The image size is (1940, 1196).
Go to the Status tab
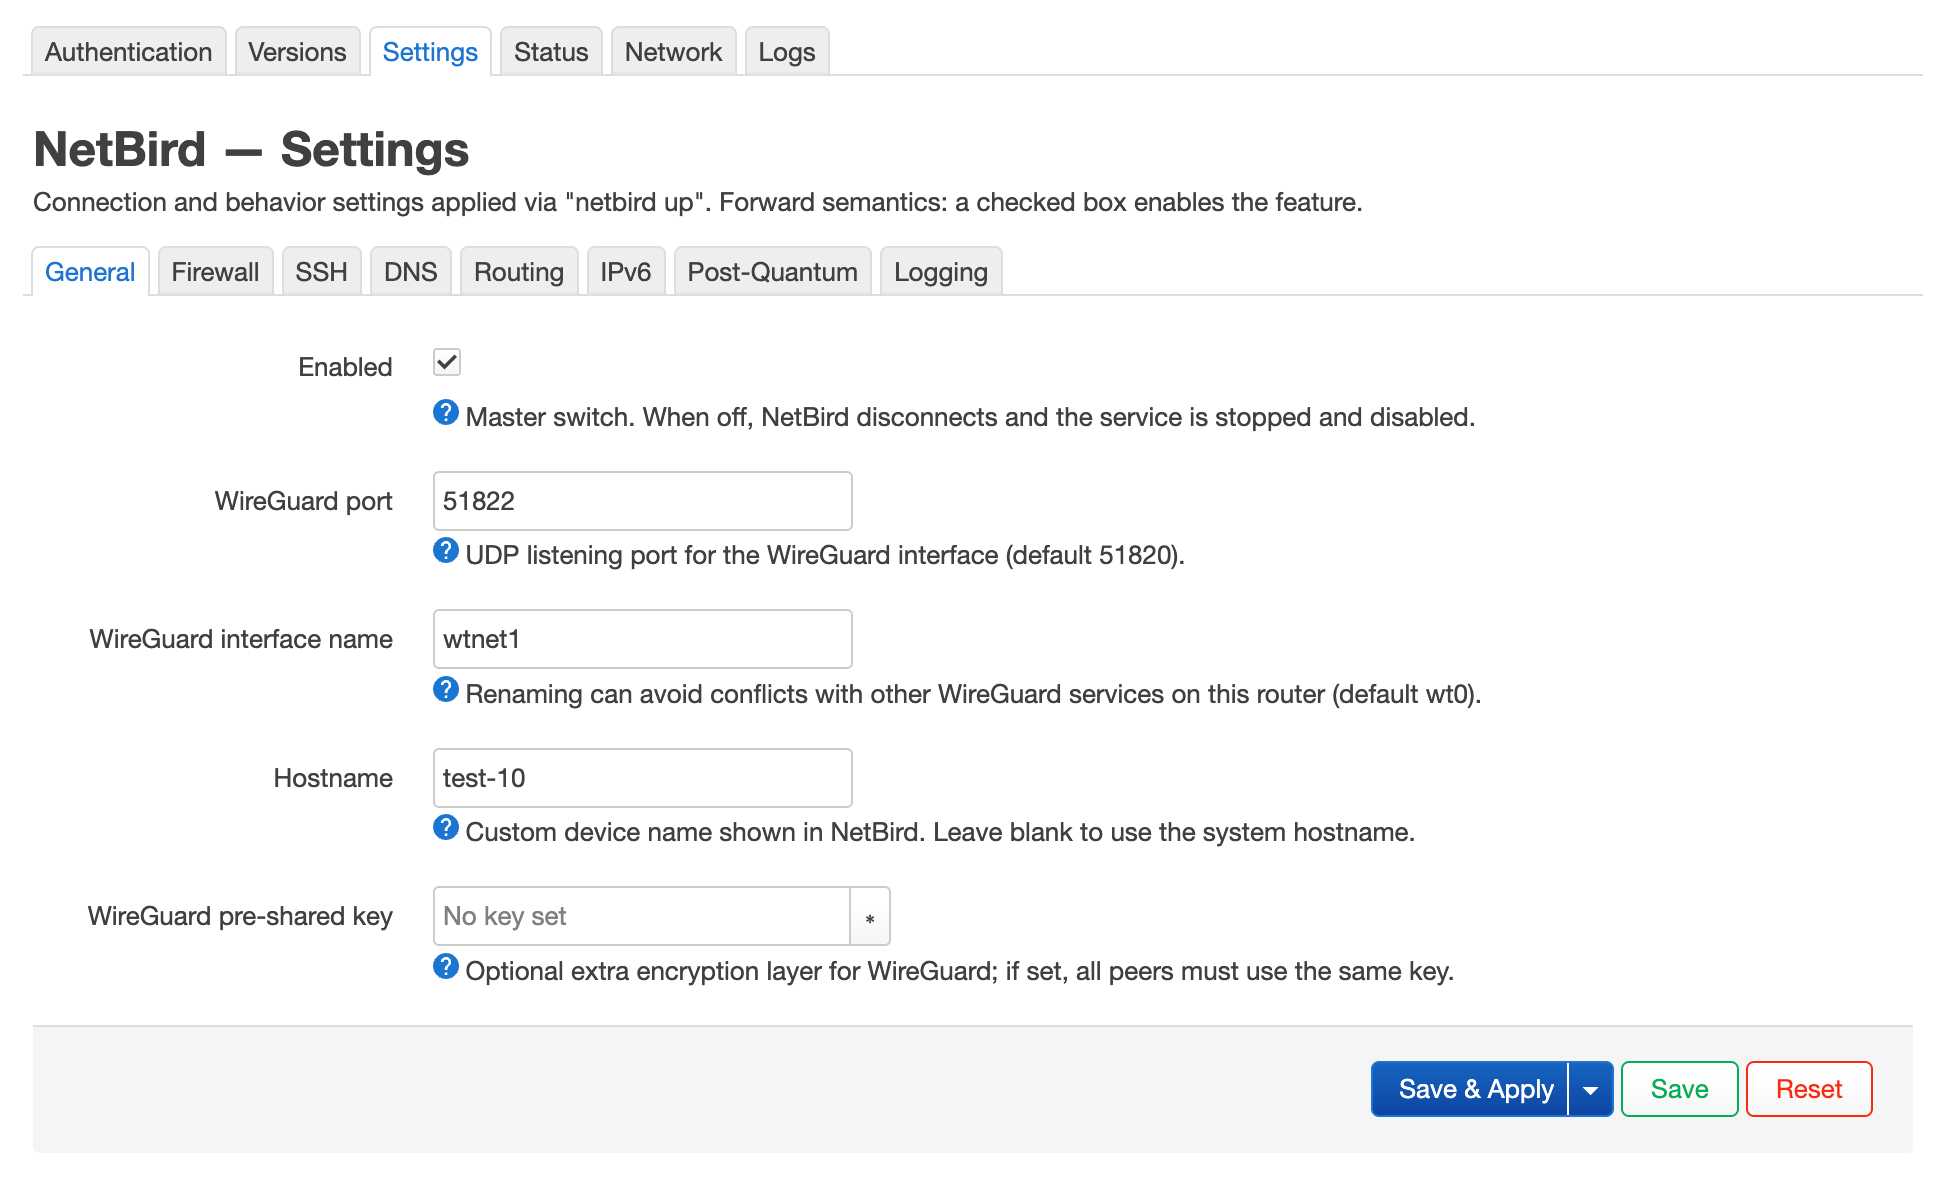(551, 52)
